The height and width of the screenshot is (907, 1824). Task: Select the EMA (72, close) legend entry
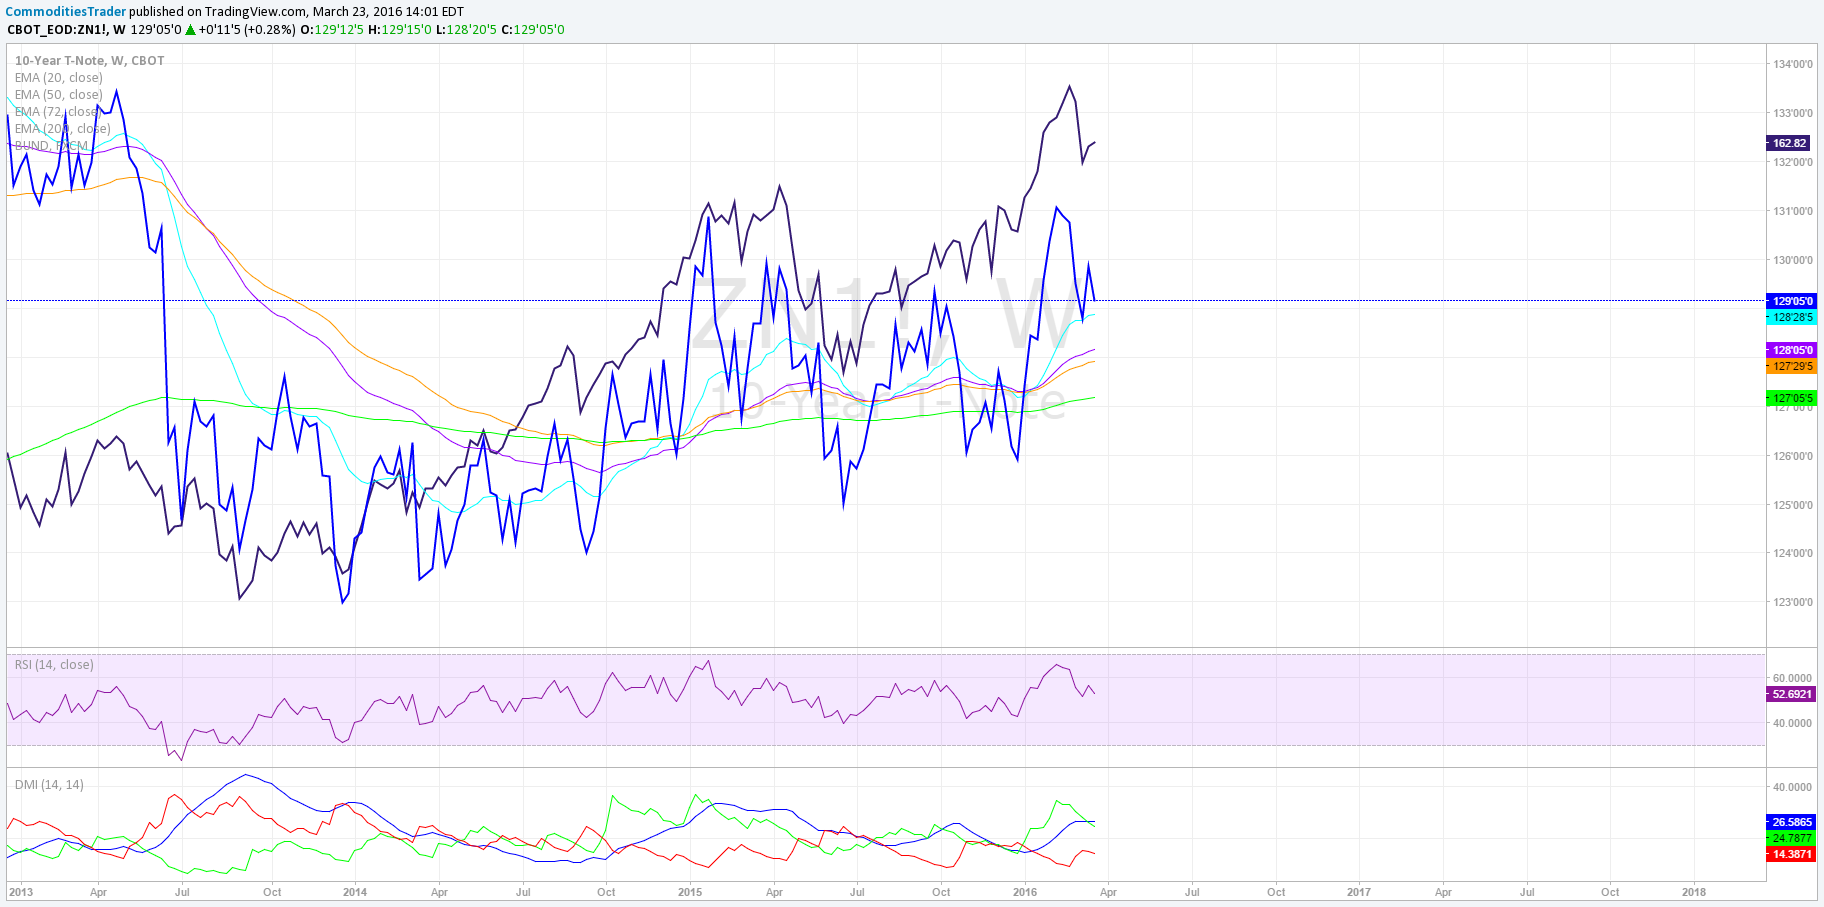click(59, 111)
